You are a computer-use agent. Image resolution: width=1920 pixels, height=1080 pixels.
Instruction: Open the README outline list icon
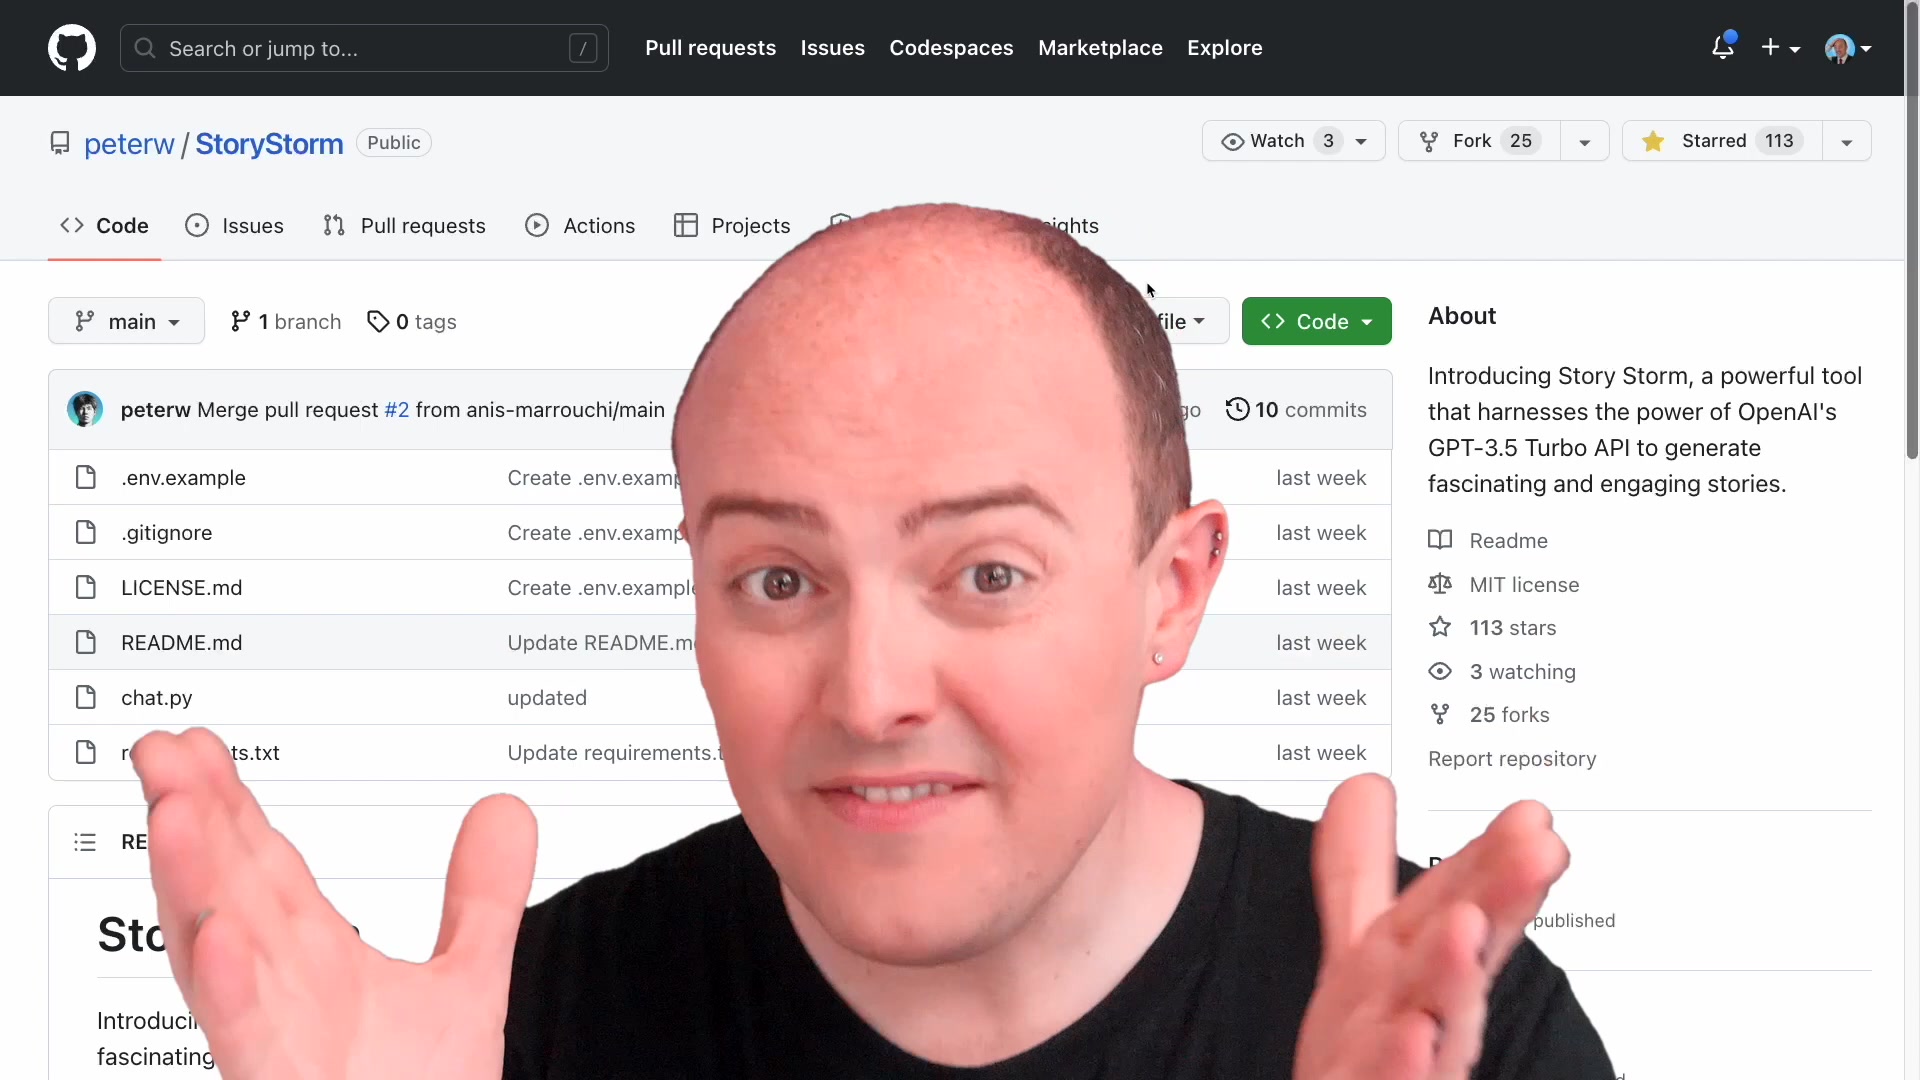pyautogui.click(x=85, y=842)
